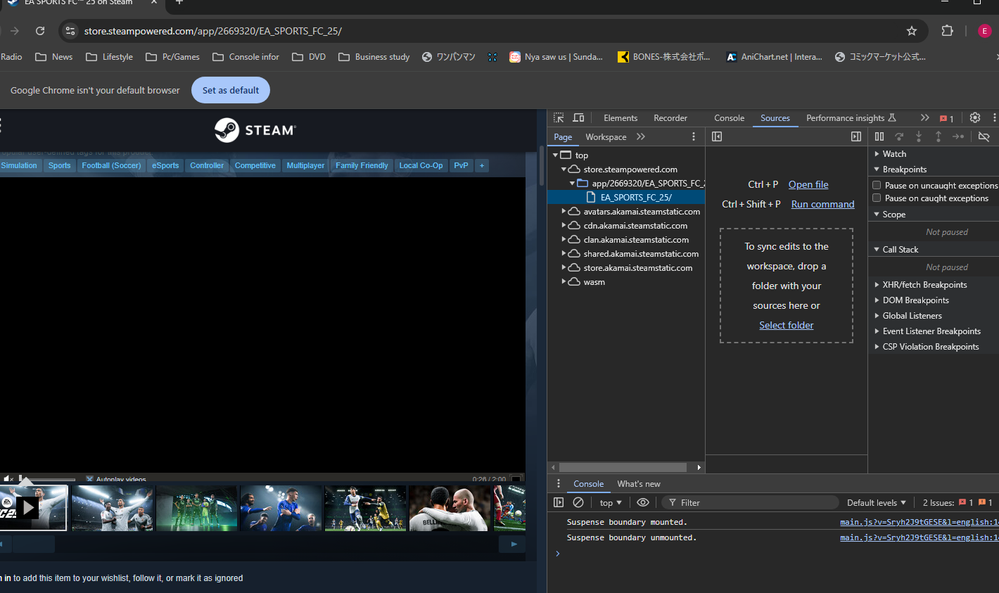Open the Sources navigator three-dot menu
This screenshot has height=593, width=999.
click(694, 137)
